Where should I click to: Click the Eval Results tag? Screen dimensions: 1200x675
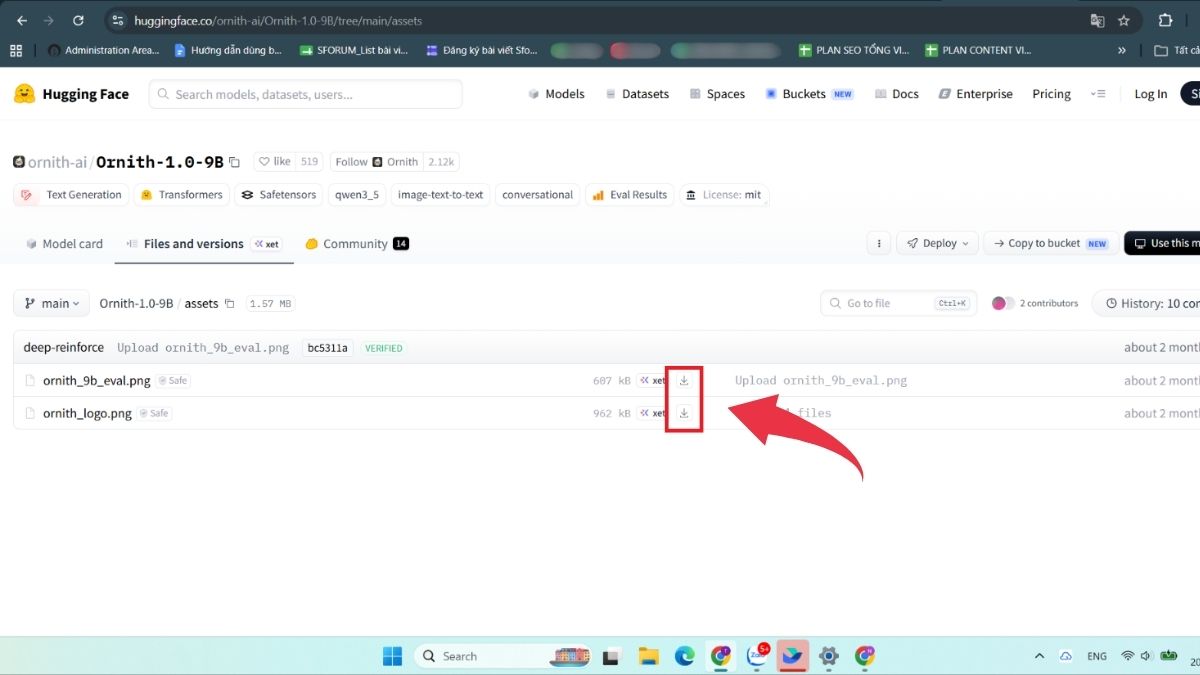tap(629, 195)
